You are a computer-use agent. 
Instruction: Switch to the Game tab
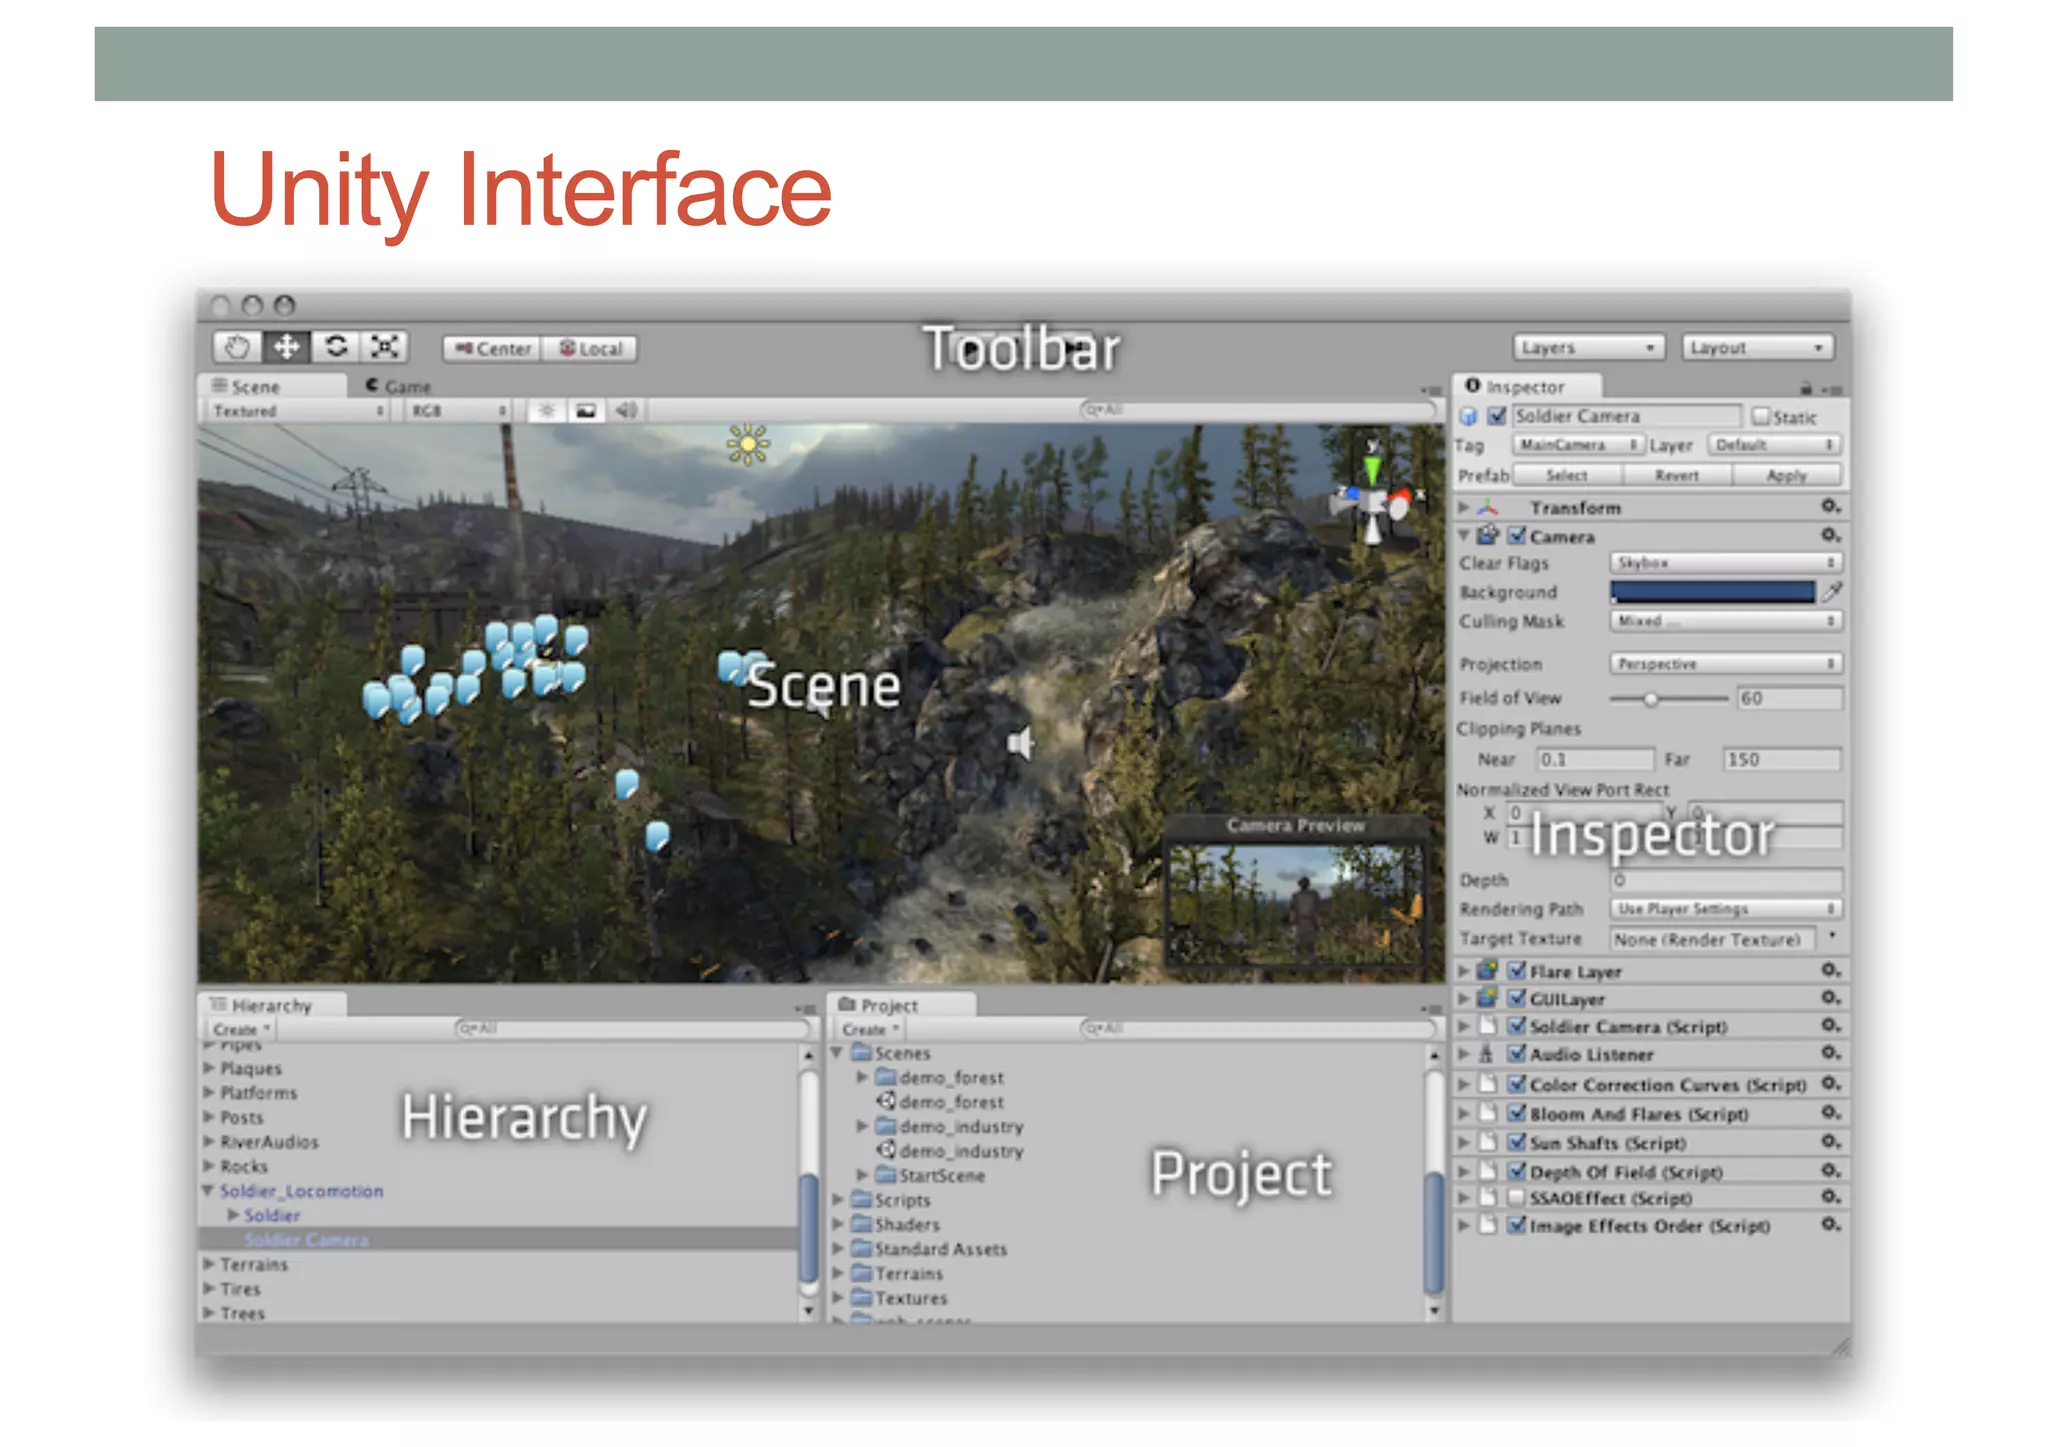click(398, 386)
